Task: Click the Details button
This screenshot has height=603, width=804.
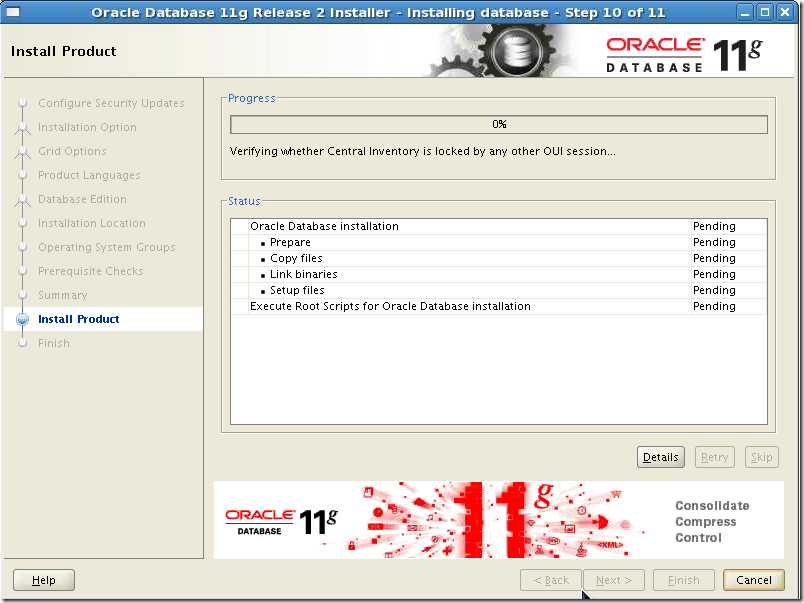Action: pyautogui.click(x=660, y=457)
